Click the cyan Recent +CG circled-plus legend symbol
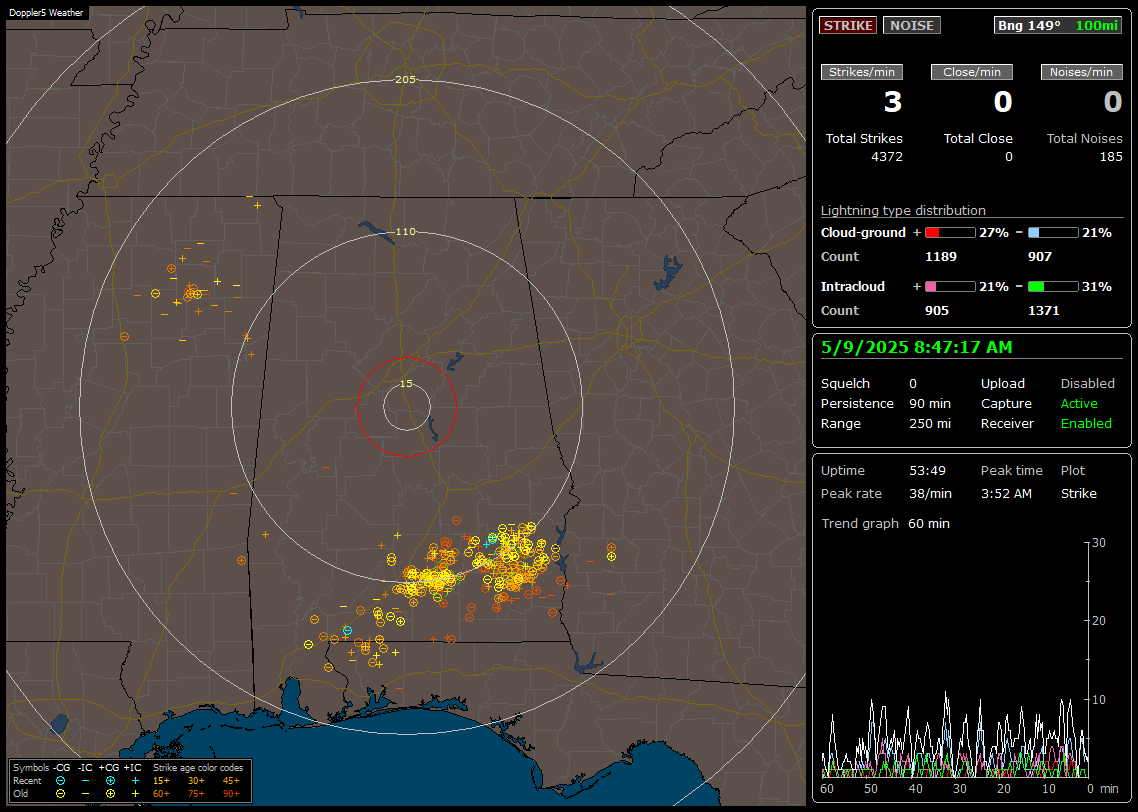Screen dimensions: 1138x812 point(110,781)
